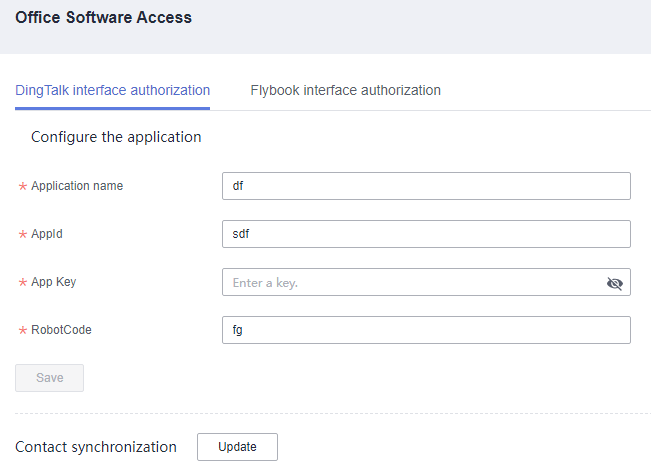Image resolution: width=651 pixels, height=469 pixels.
Task: Click required asterisk beside App Key
Action: point(23,283)
